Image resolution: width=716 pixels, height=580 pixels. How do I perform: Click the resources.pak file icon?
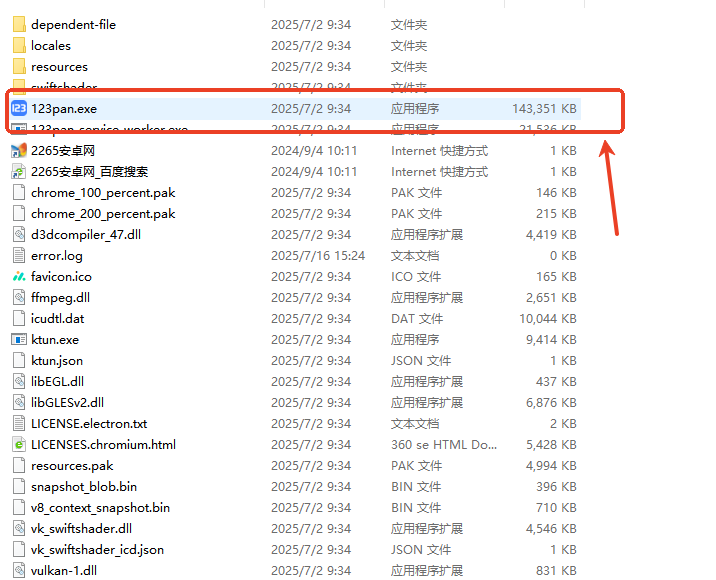click(x=19, y=466)
